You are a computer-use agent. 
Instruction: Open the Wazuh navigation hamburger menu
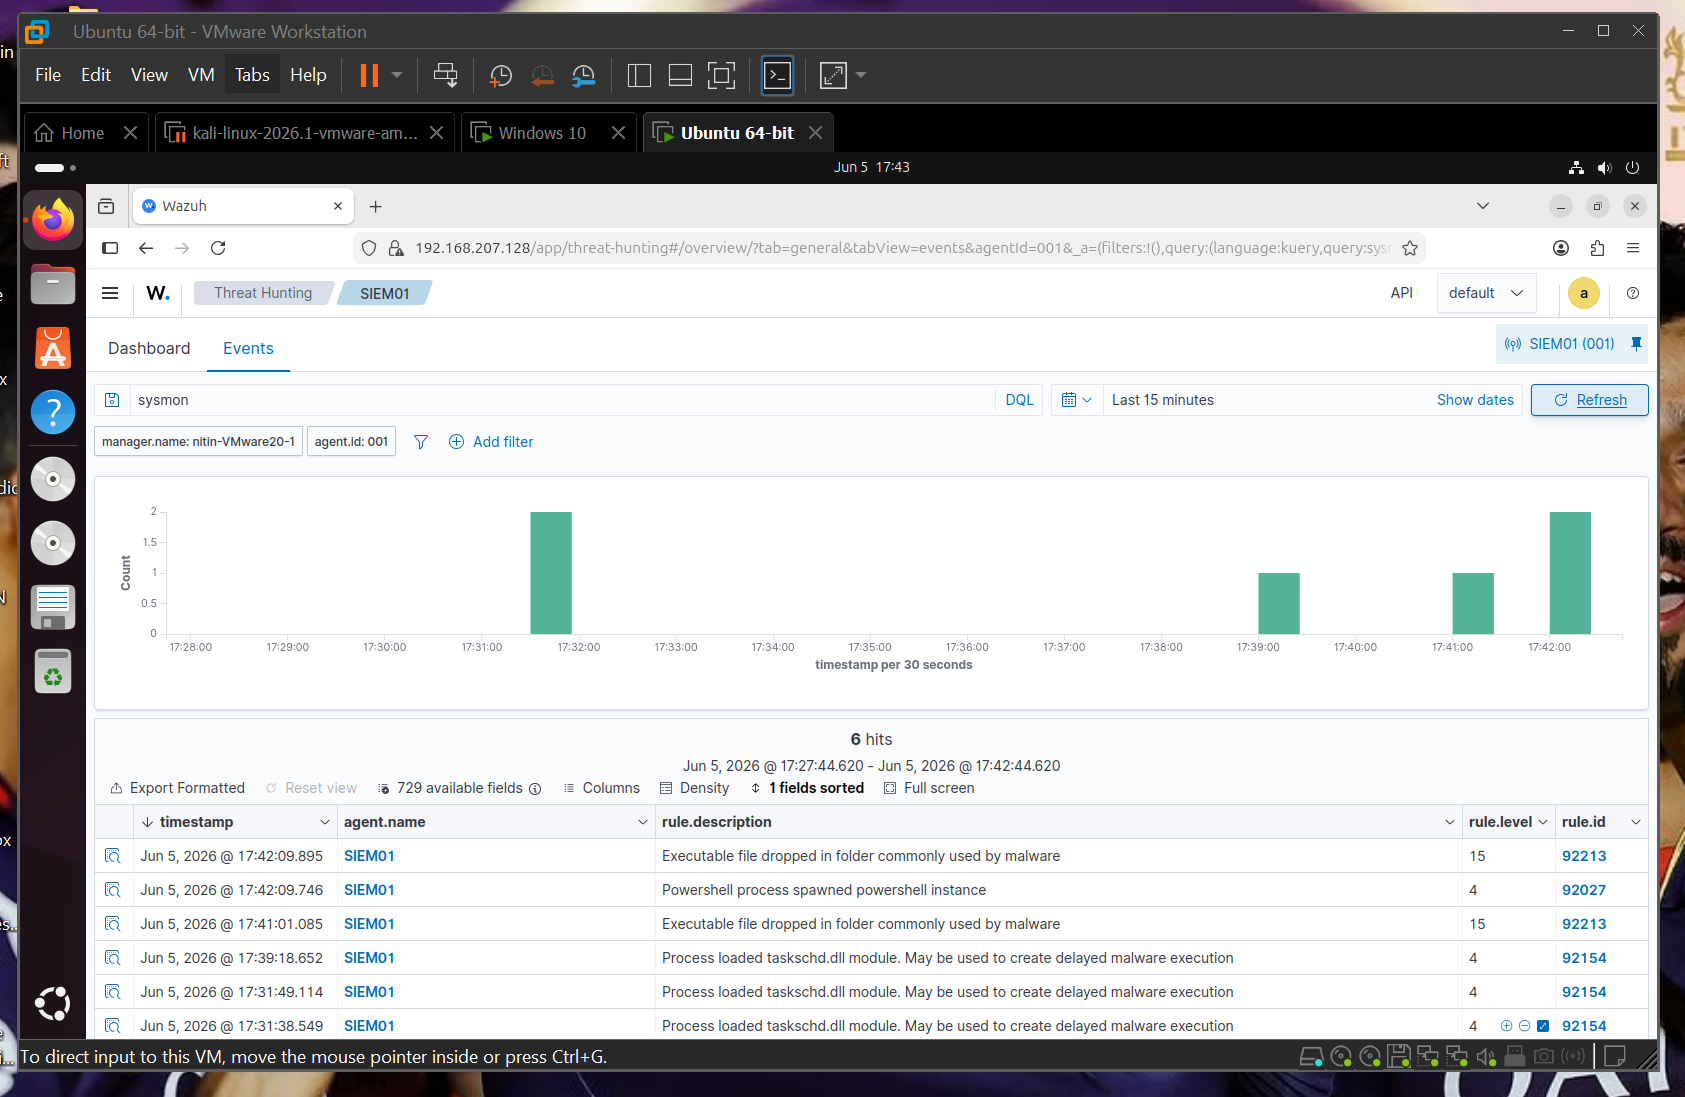coord(110,293)
